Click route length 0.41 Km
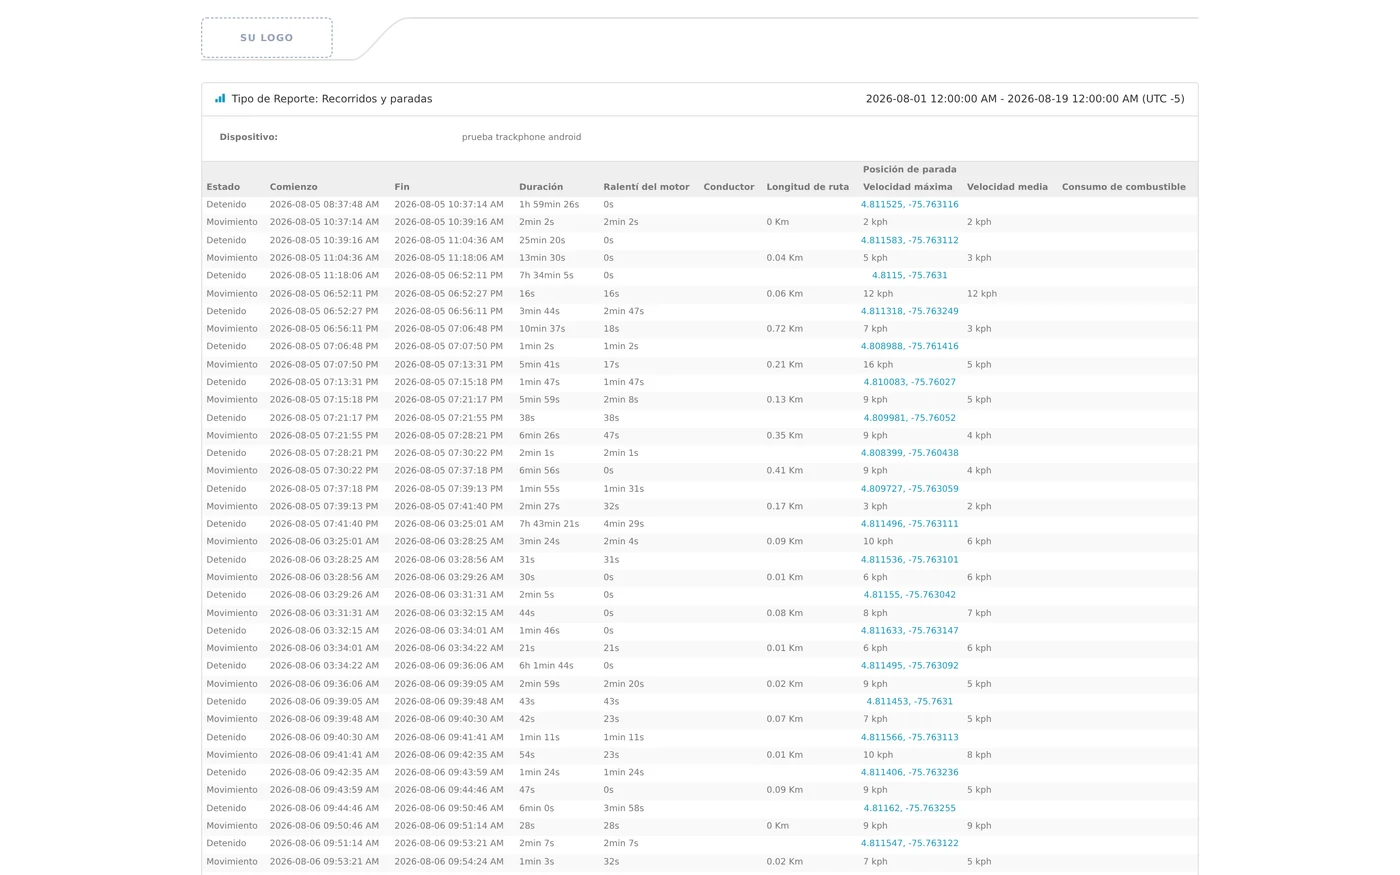Image resolution: width=1400 pixels, height=875 pixels. (785, 471)
